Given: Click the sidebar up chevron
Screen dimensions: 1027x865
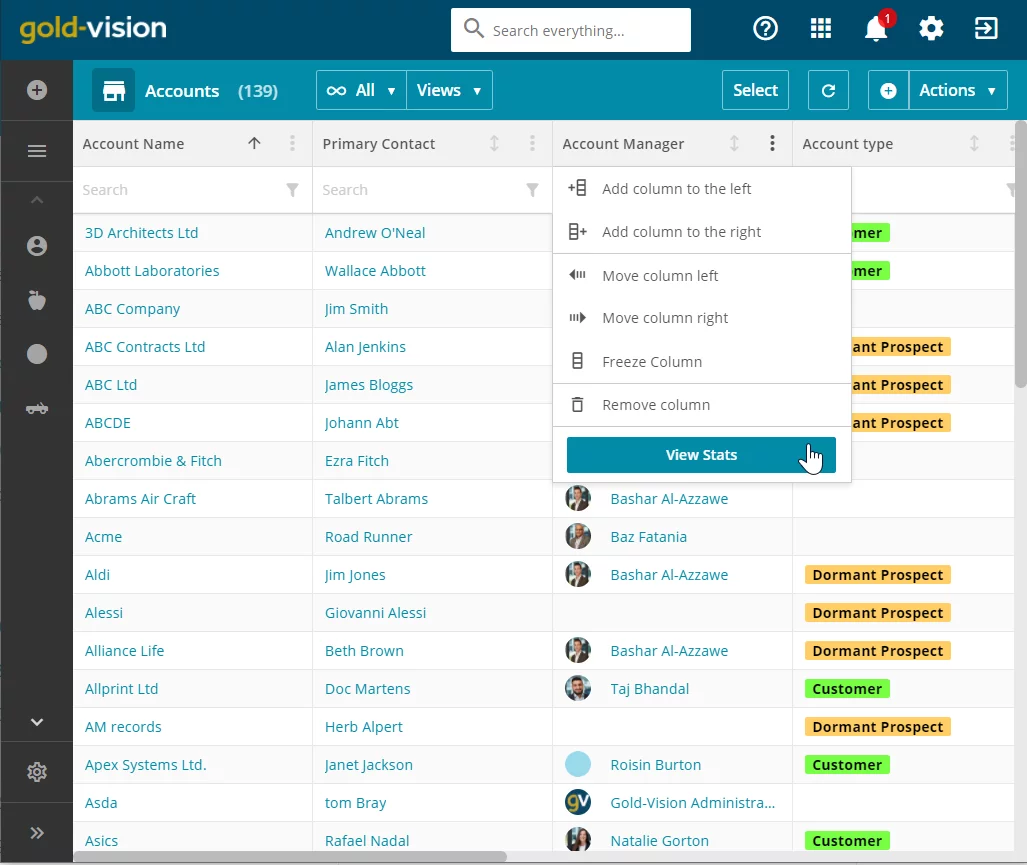Looking at the screenshot, I should pos(37,200).
